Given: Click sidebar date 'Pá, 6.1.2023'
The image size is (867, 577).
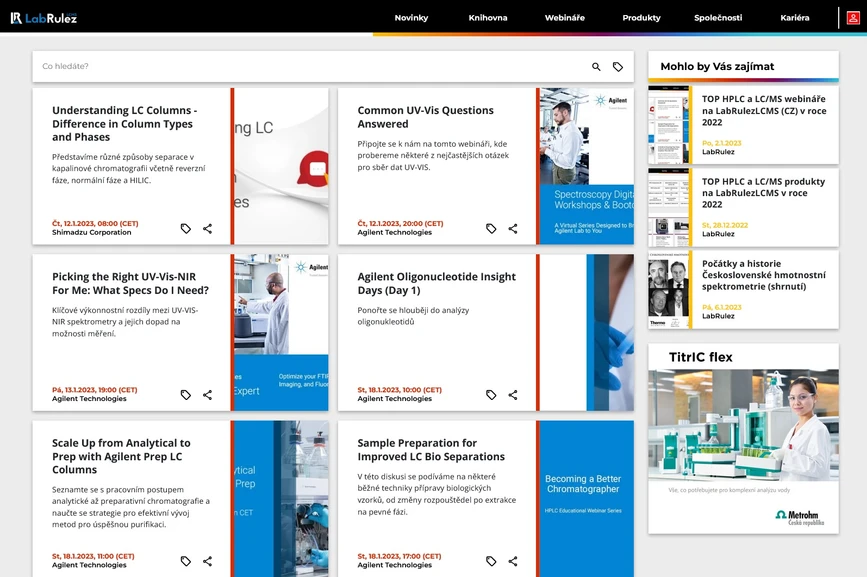Looking at the screenshot, I should (722, 307).
